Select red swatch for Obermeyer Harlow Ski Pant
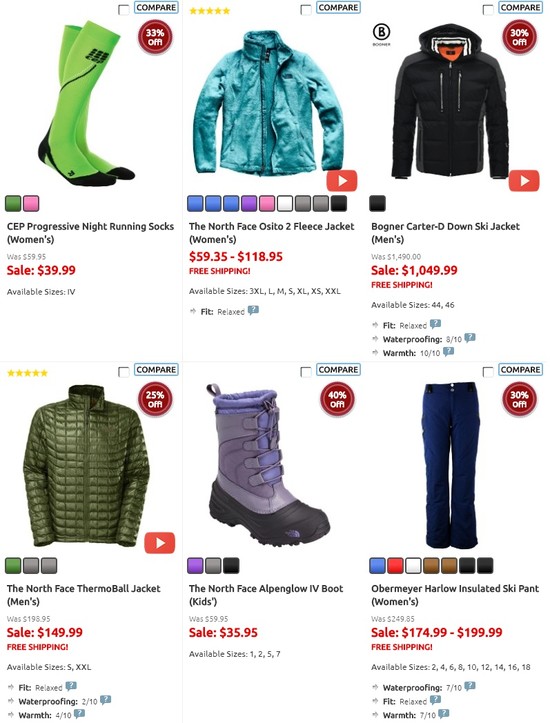Image resolution: width=550 pixels, height=723 pixels. click(396, 566)
